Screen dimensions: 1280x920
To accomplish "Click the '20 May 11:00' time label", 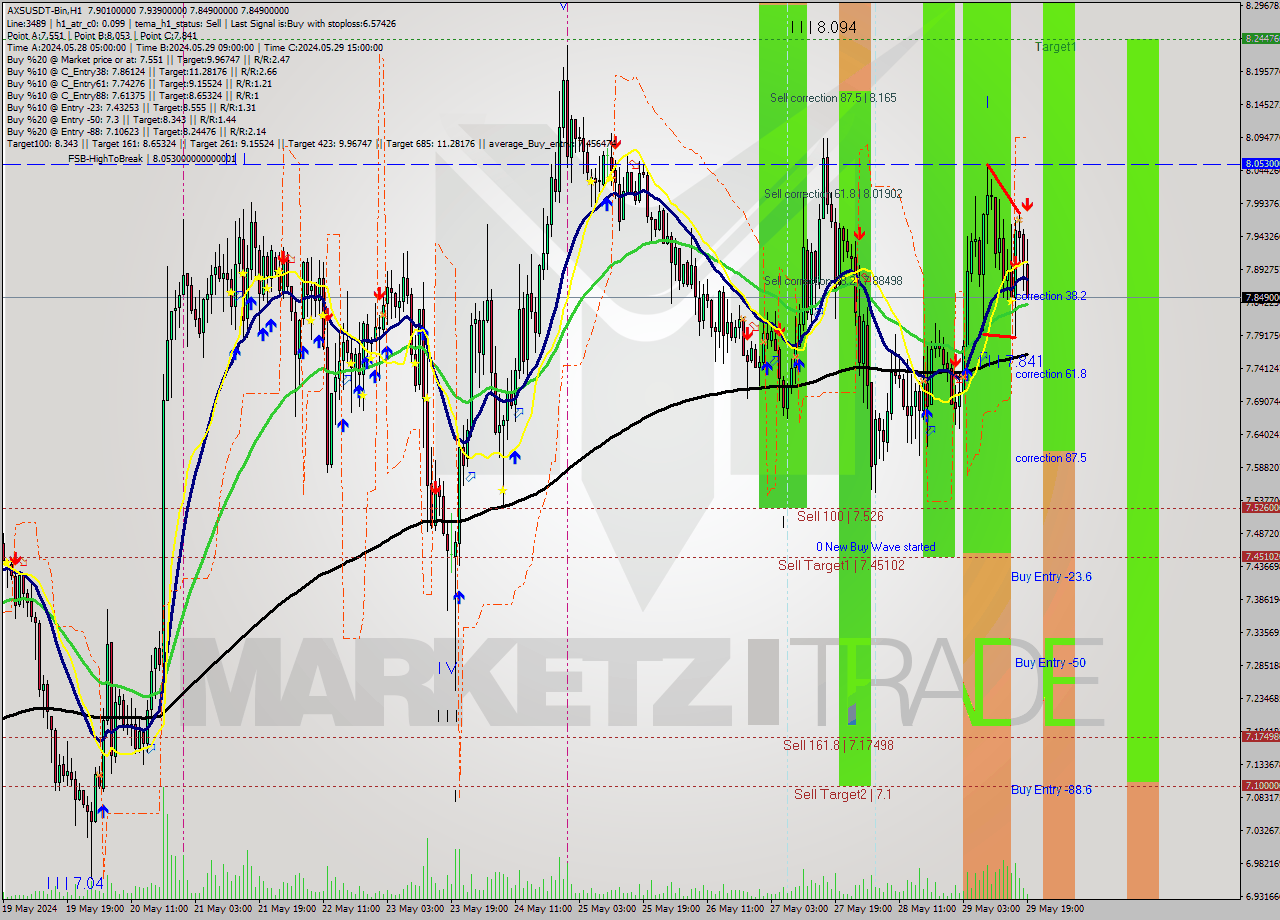I will 159,909.
